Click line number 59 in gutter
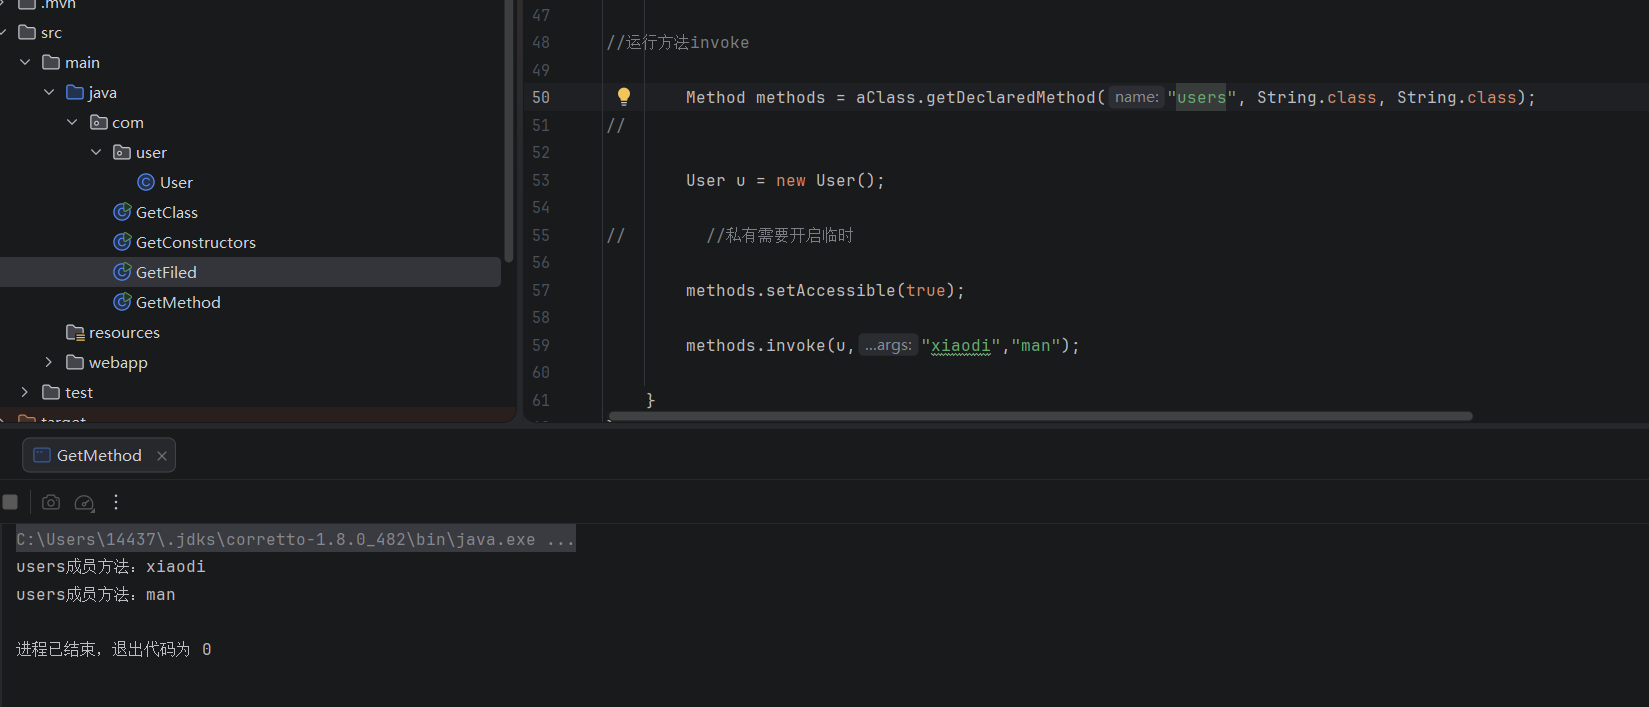Viewport: 1649px width, 707px height. [541, 345]
